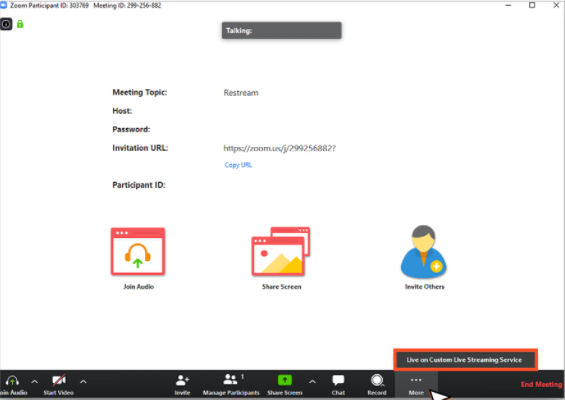565x400 pixels.
Task: Click End Meeting red text
Action: point(541,385)
